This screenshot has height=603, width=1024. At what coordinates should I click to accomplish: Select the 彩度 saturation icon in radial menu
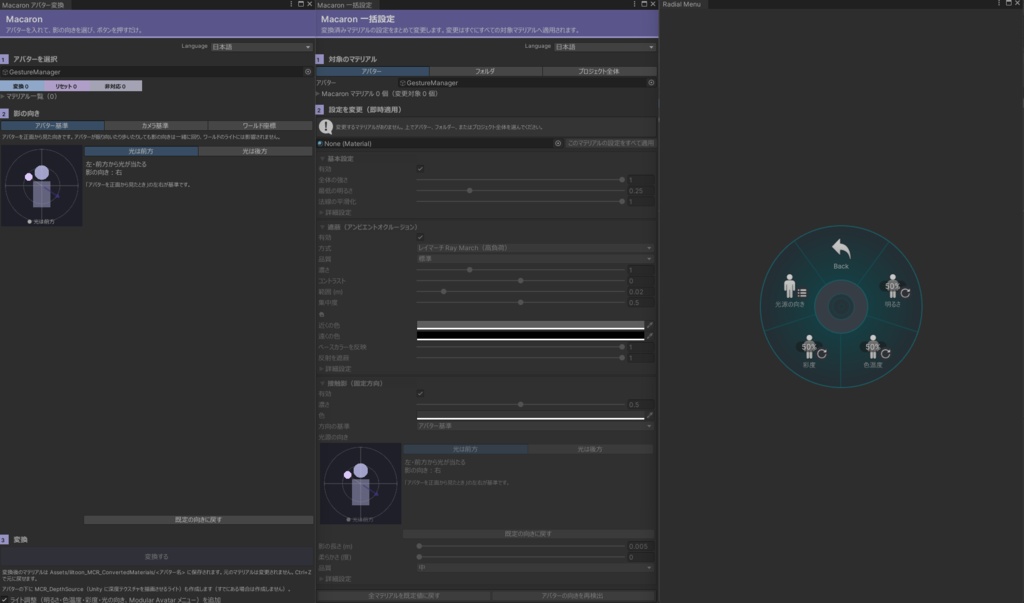(x=810, y=348)
